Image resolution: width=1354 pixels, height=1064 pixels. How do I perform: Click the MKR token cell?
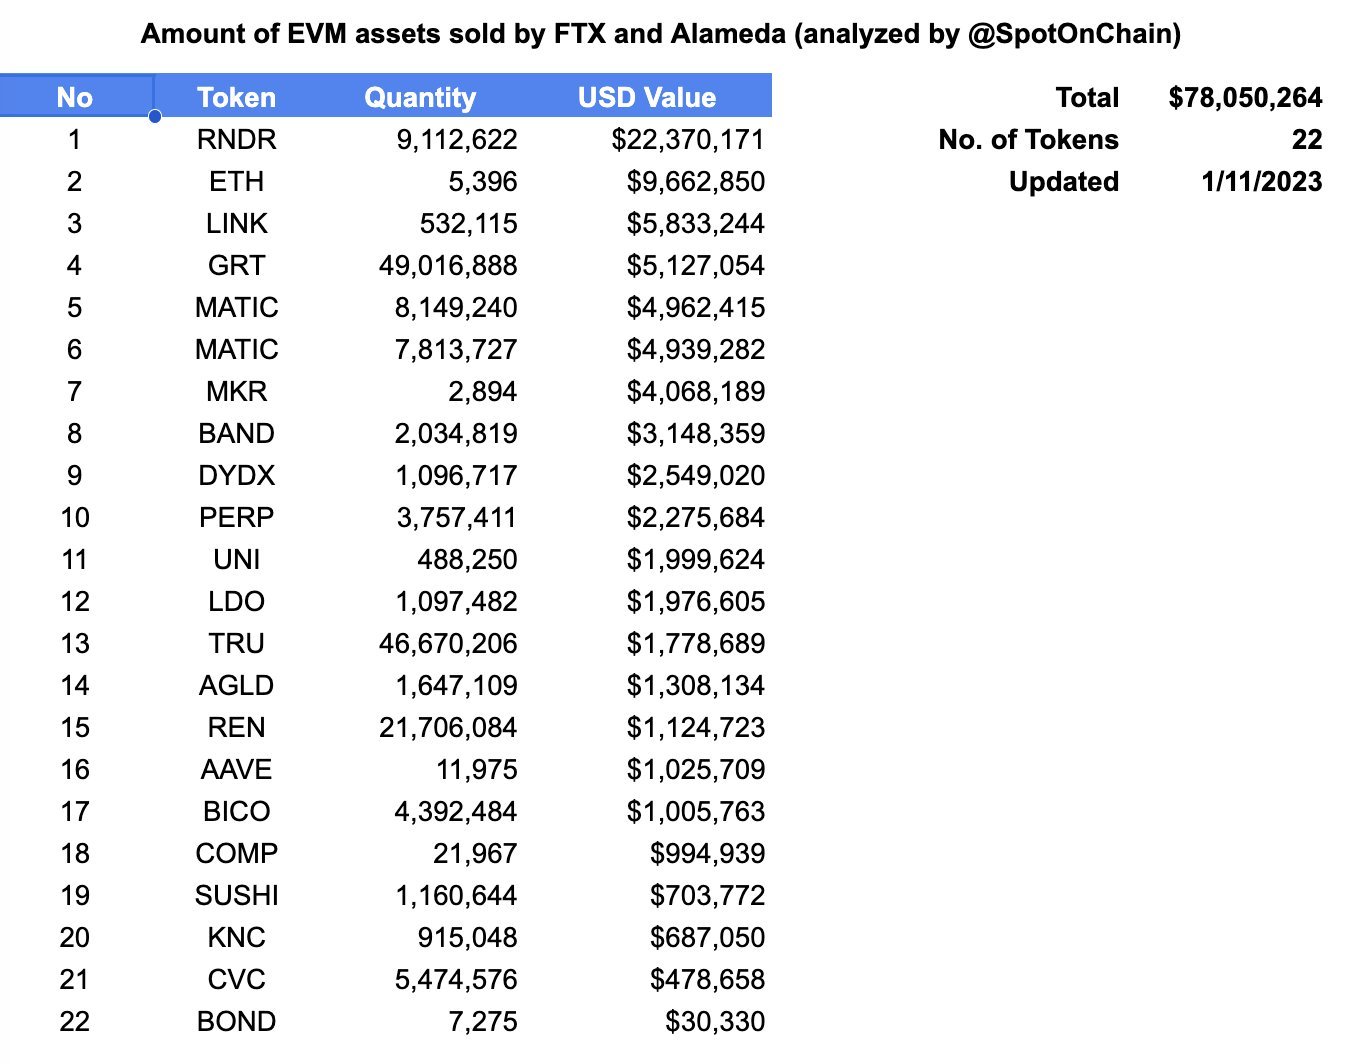click(x=236, y=391)
